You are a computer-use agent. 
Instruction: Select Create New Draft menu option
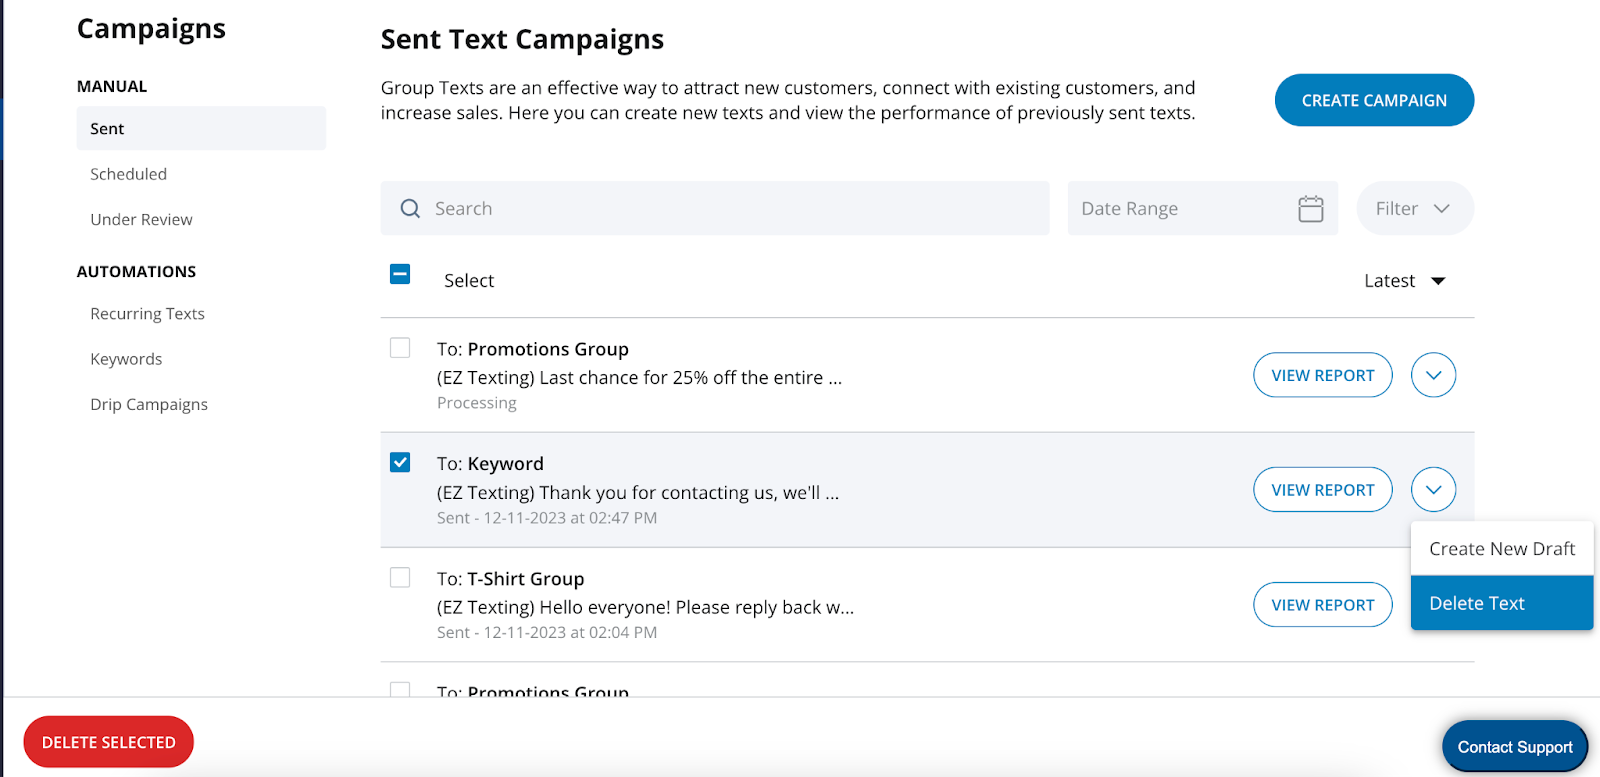[1501, 549]
